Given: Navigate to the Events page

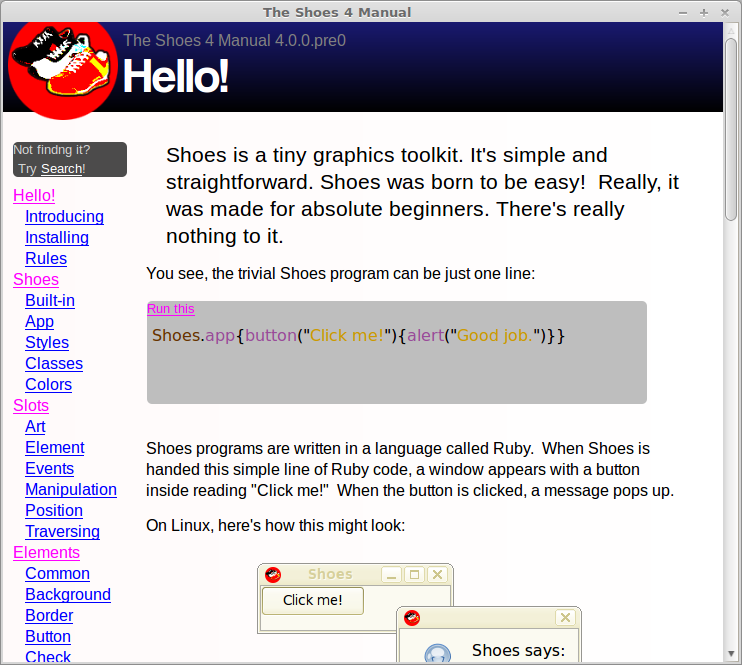Looking at the screenshot, I should coord(49,469).
